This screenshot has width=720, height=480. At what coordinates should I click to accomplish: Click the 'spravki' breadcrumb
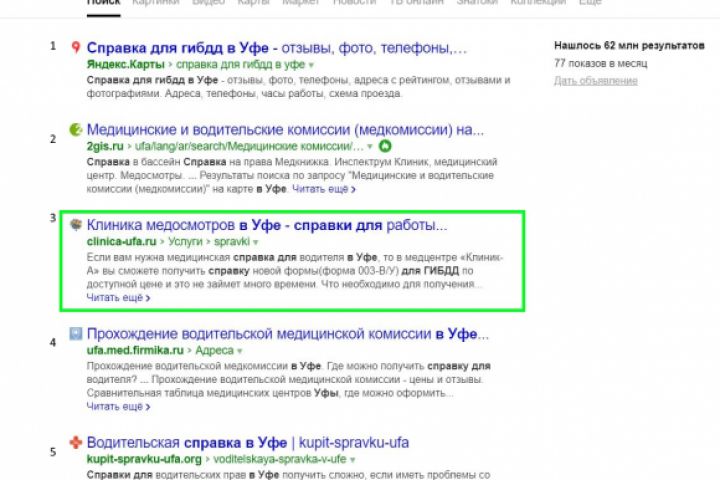coord(232,242)
